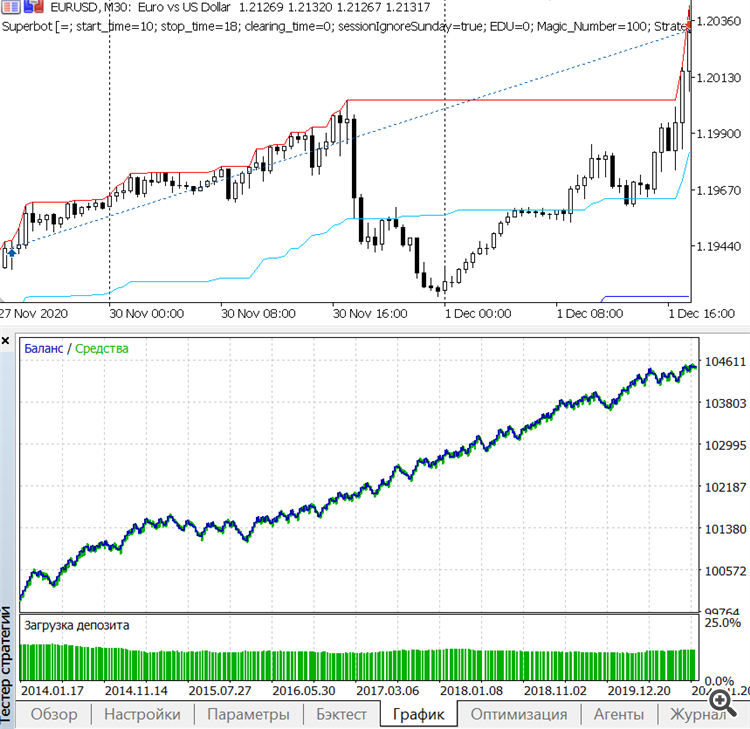Click the 1.19900 price scale label

pos(718,133)
